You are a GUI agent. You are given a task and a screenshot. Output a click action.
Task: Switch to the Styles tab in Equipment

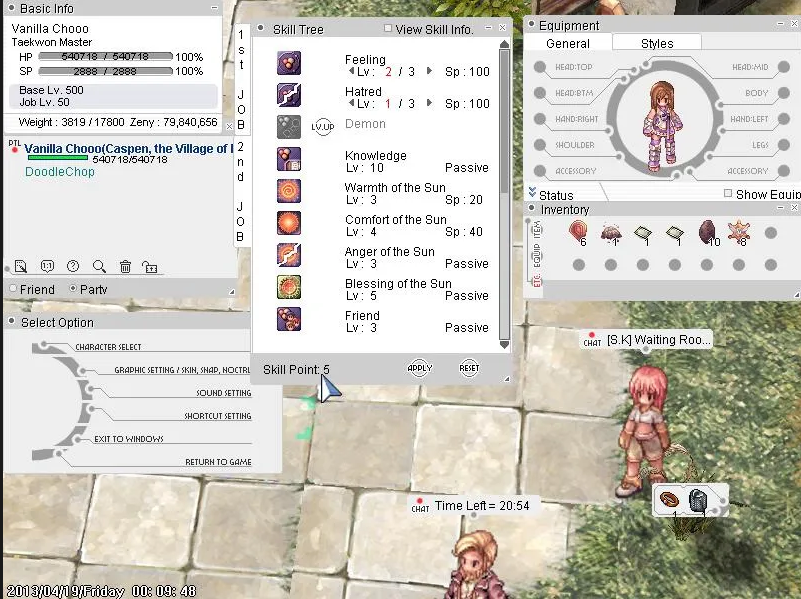(x=656, y=43)
